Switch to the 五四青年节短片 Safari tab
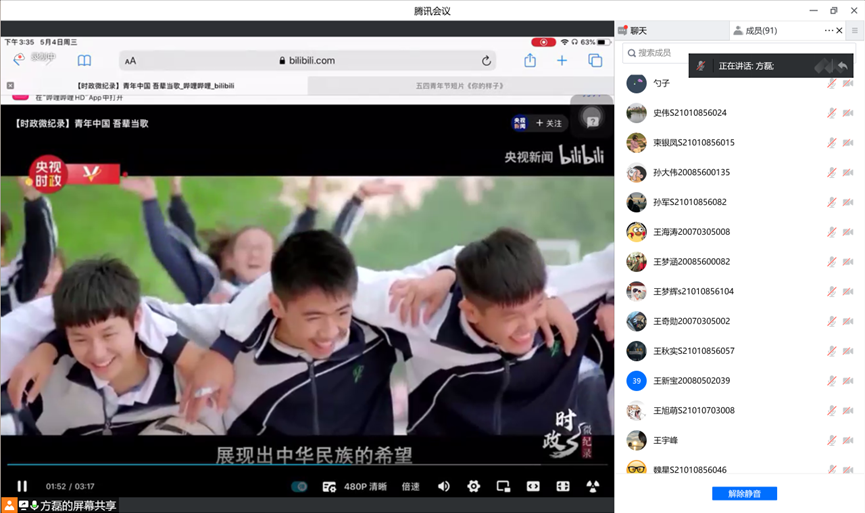Viewport: 865px width, 513px height. 460,86
